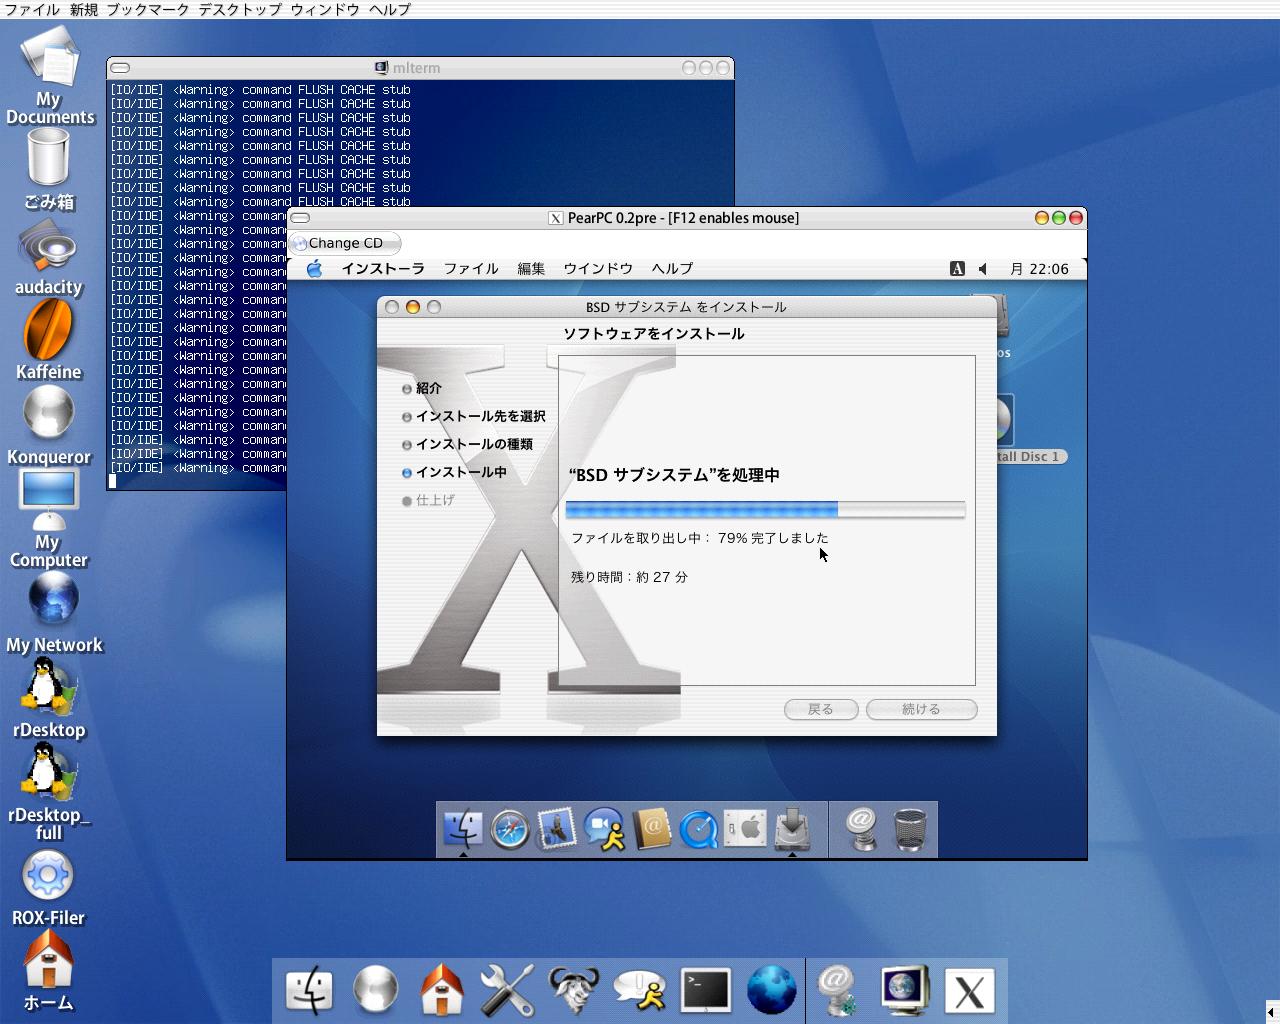Open デスクトップ menu in top bar
Image resolution: width=1280 pixels, height=1024 pixels.
click(239, 9)
